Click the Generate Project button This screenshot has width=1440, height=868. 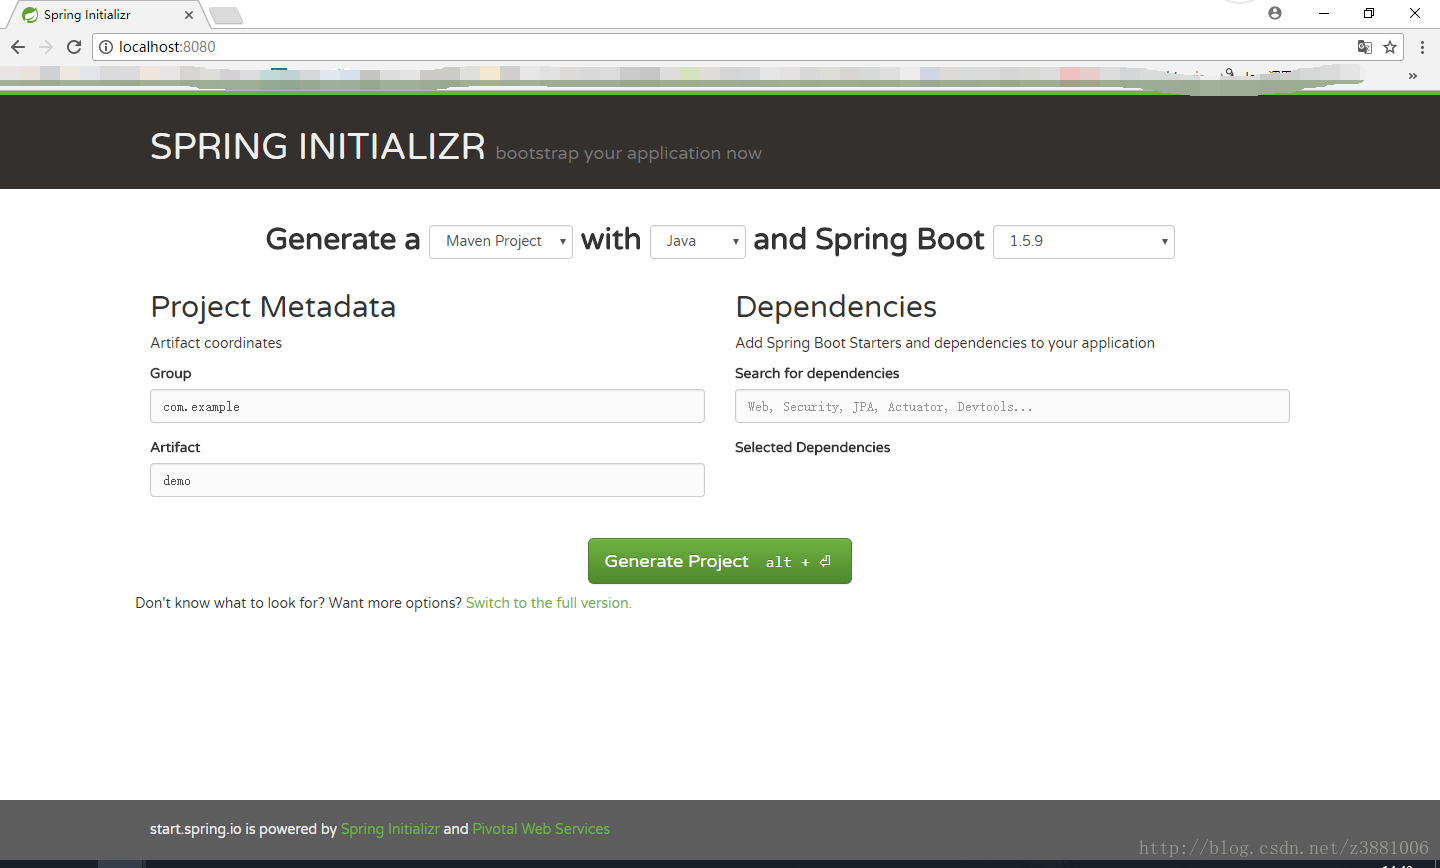pos(720,561)
